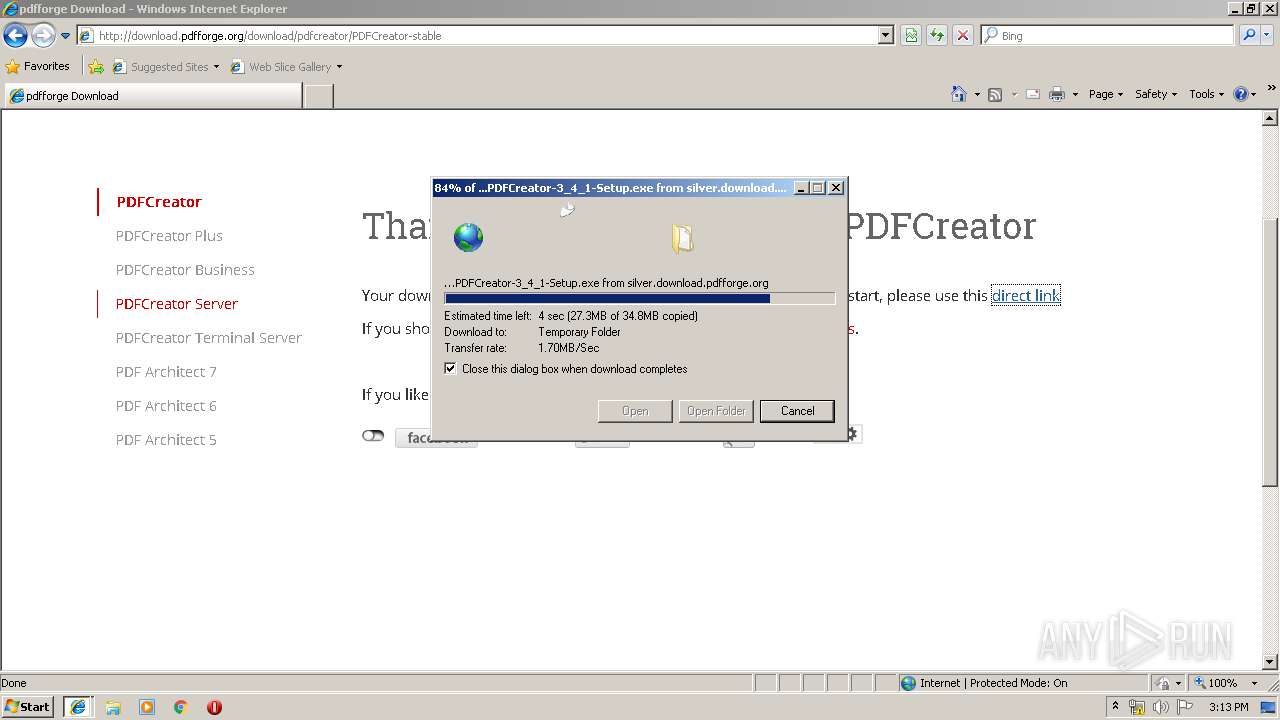Select the pdfforge Download tab

tap(152, 96)
